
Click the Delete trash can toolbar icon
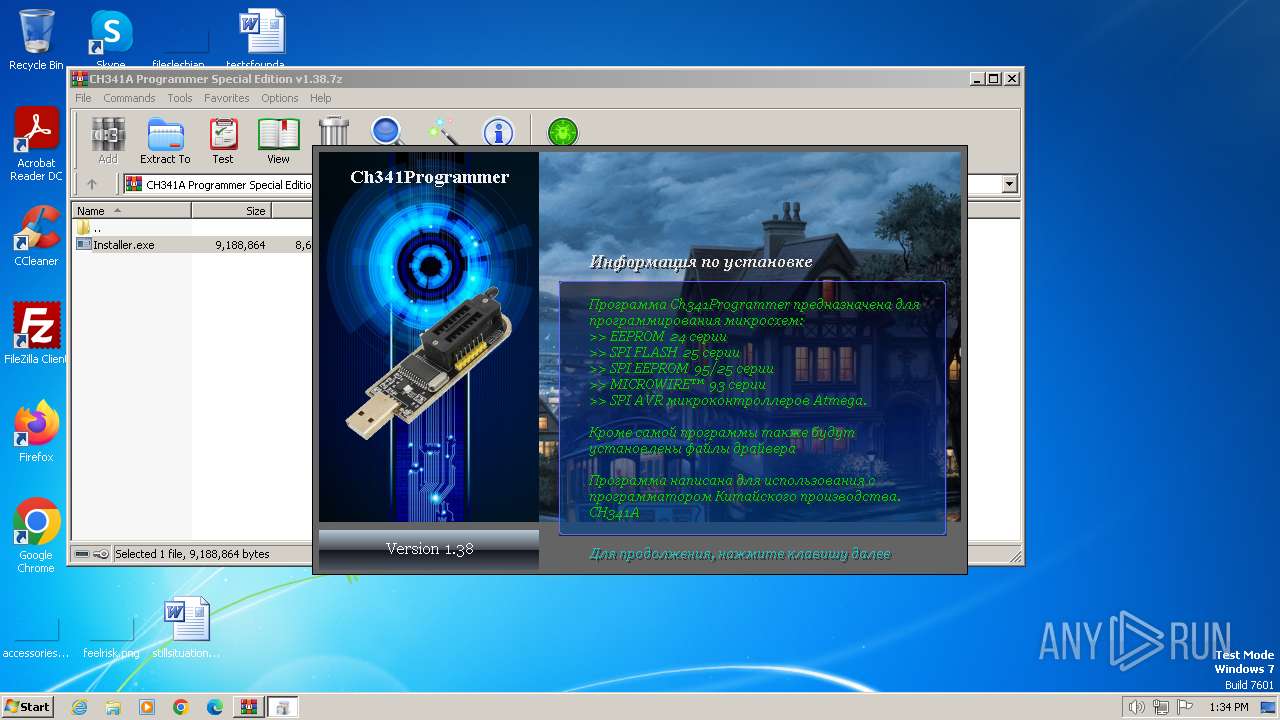333,131
